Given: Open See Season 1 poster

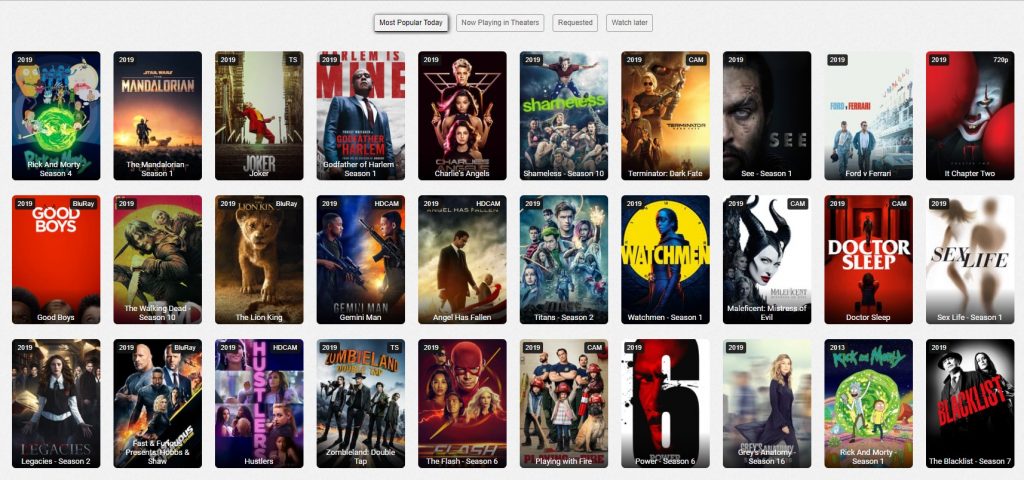Looking at the screenshot, I should pos(767,116).
